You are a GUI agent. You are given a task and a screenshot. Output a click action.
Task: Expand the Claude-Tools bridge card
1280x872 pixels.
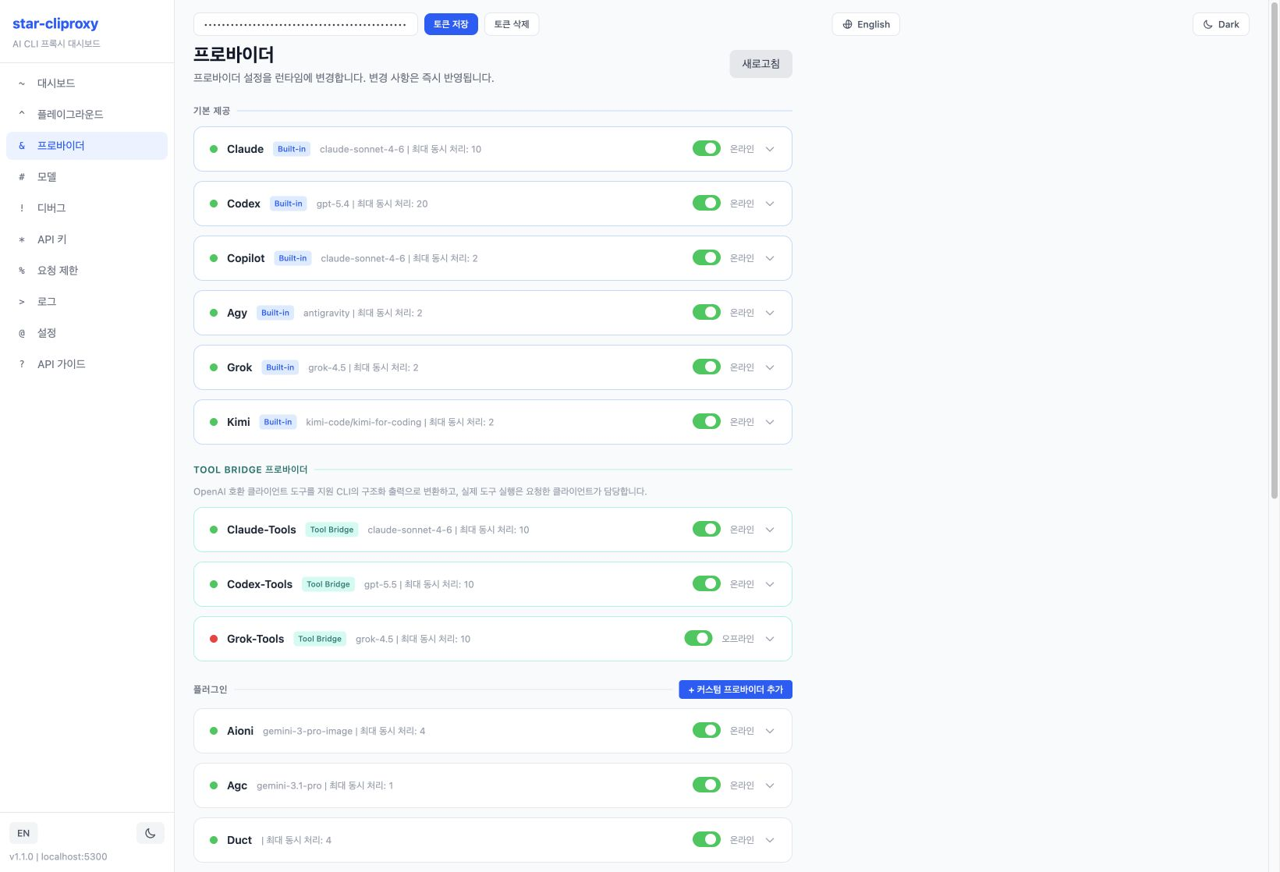pos(770,530)
